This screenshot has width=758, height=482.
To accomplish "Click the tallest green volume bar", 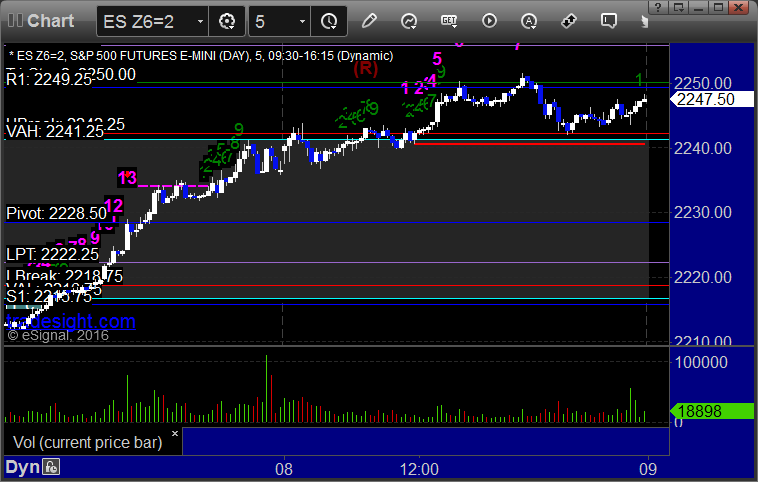I will click(x=266, y=389).
